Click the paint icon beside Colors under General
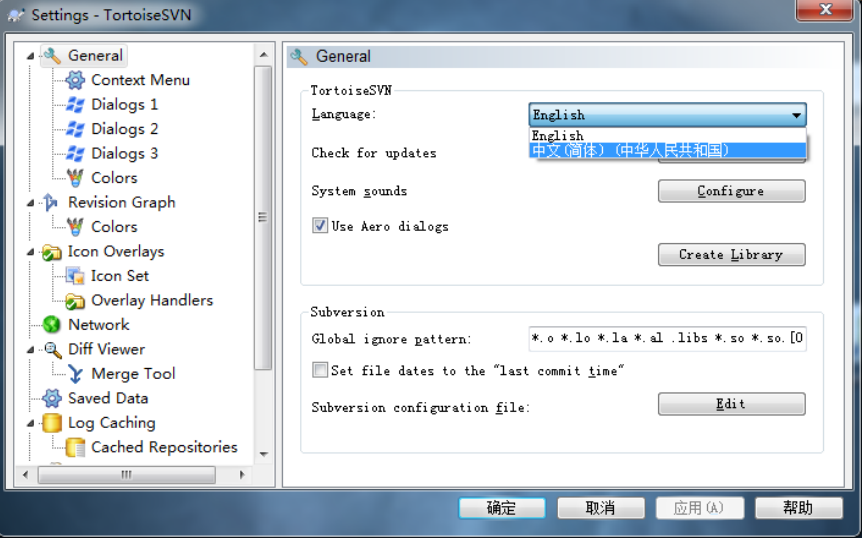 pos(75,178)
